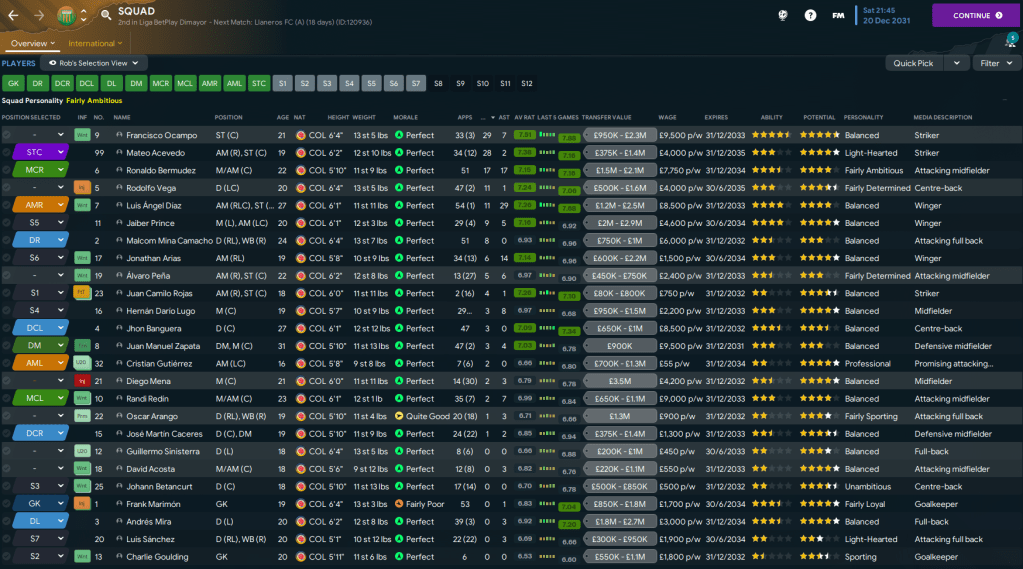This screenshot has width=1023, height=569.
Task: Toggle selection circle for Jaiber Prince
Action: click(x=7, y=223)
